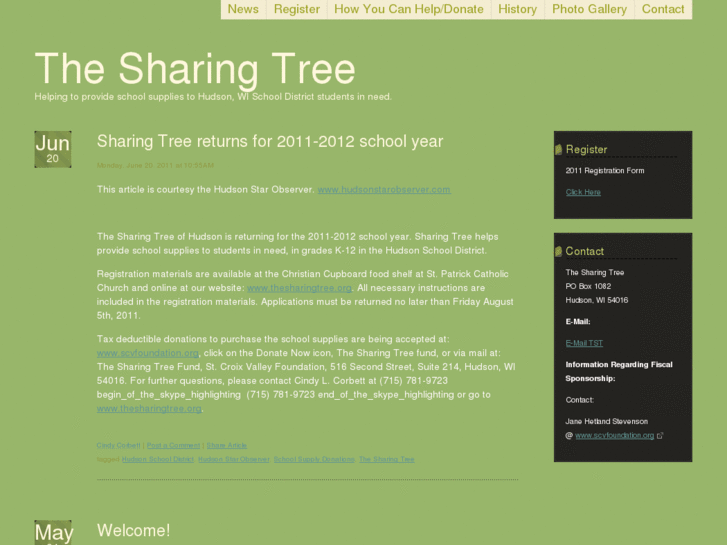Click 'Hudson, WI 54016' address line
727x545 pixels.
tap(597, 300)
